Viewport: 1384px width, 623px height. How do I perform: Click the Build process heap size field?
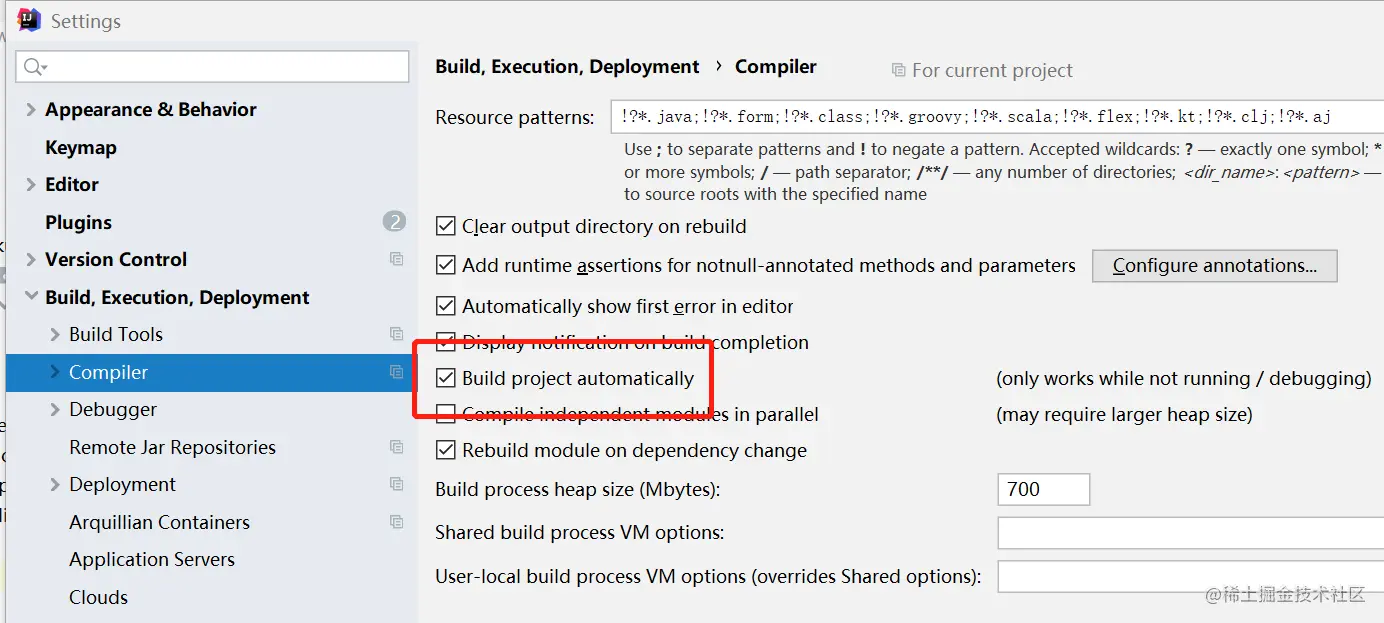(1043, 490)
